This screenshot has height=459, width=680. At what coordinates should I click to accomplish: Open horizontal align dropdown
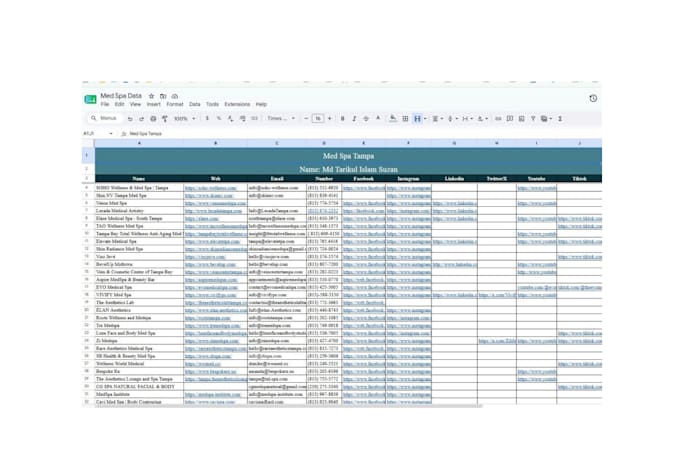click(x=438, y=118)
